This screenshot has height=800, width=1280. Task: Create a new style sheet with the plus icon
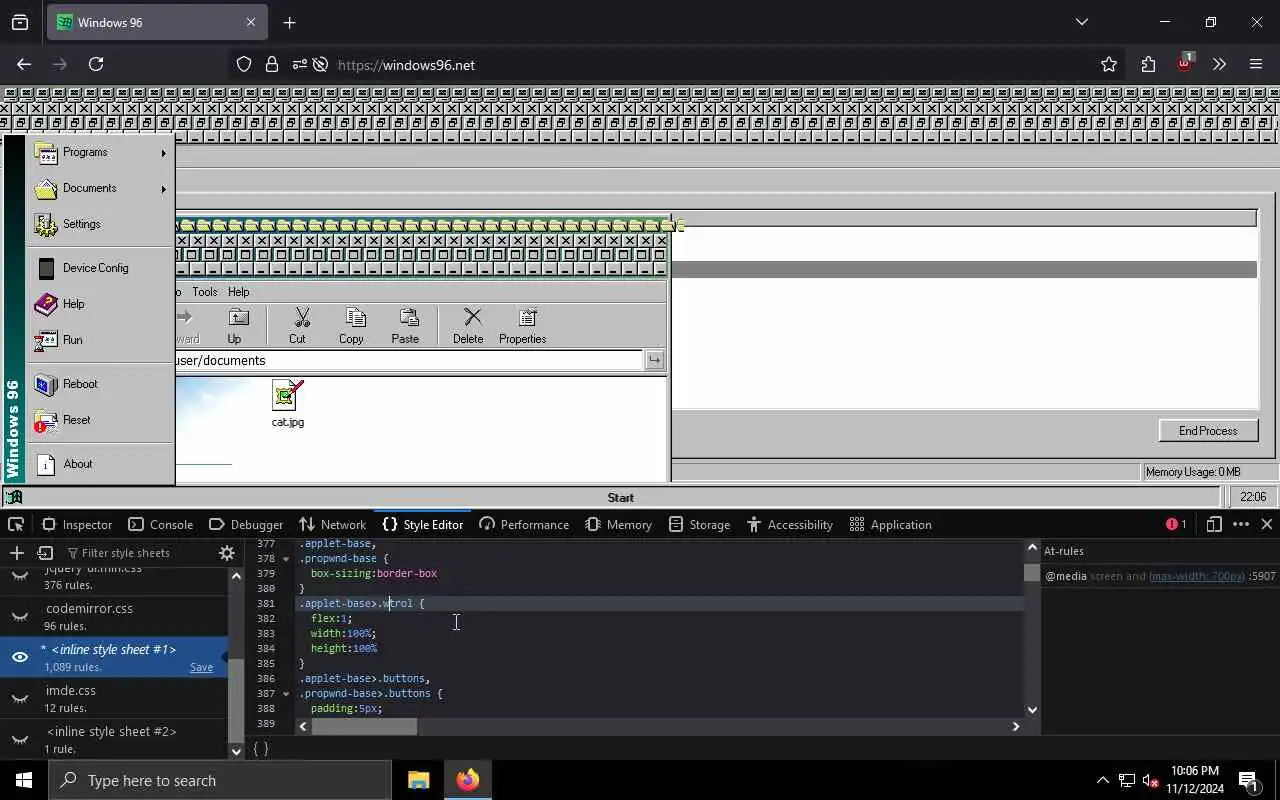tap(16, 553)
